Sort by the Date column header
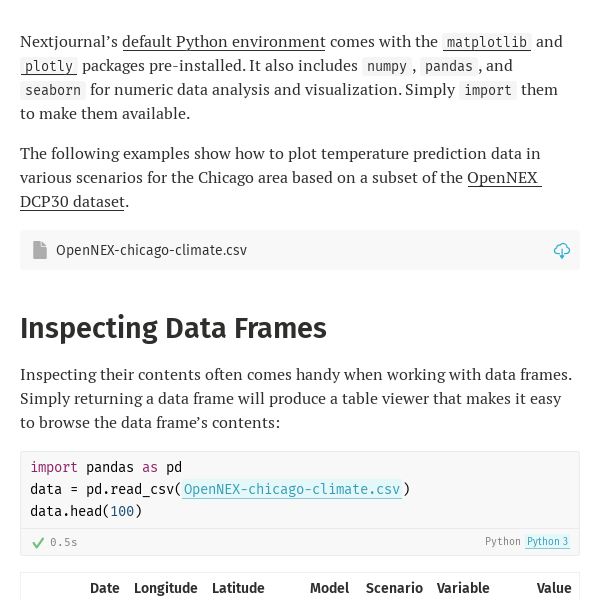Screen dimensions: 600x600 click(105, 588)
